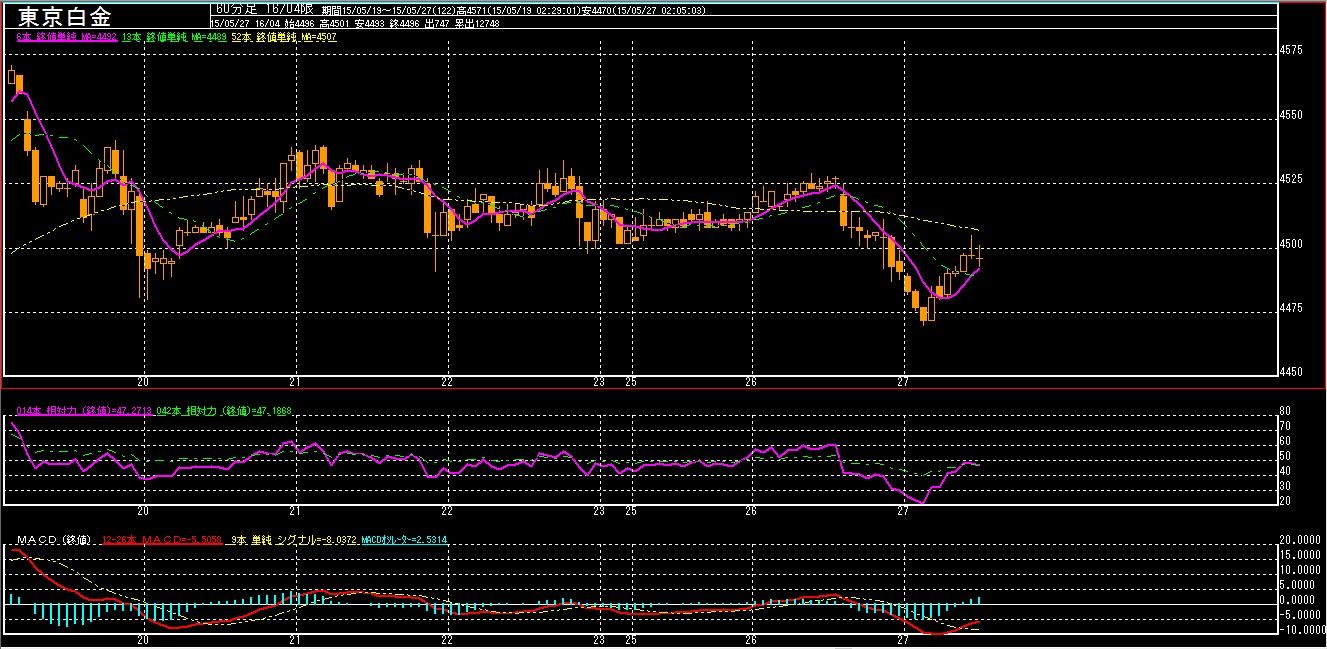This screenshot has height=649, width=1327.
Task: Click date marker 21 in MACD panel
Action: 296,638
